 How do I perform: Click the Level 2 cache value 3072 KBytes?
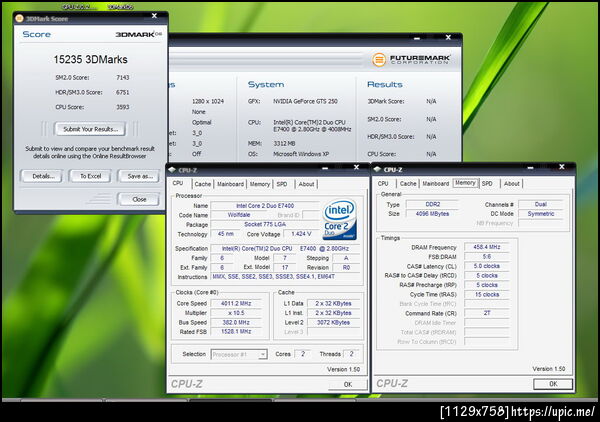point(334,323)
